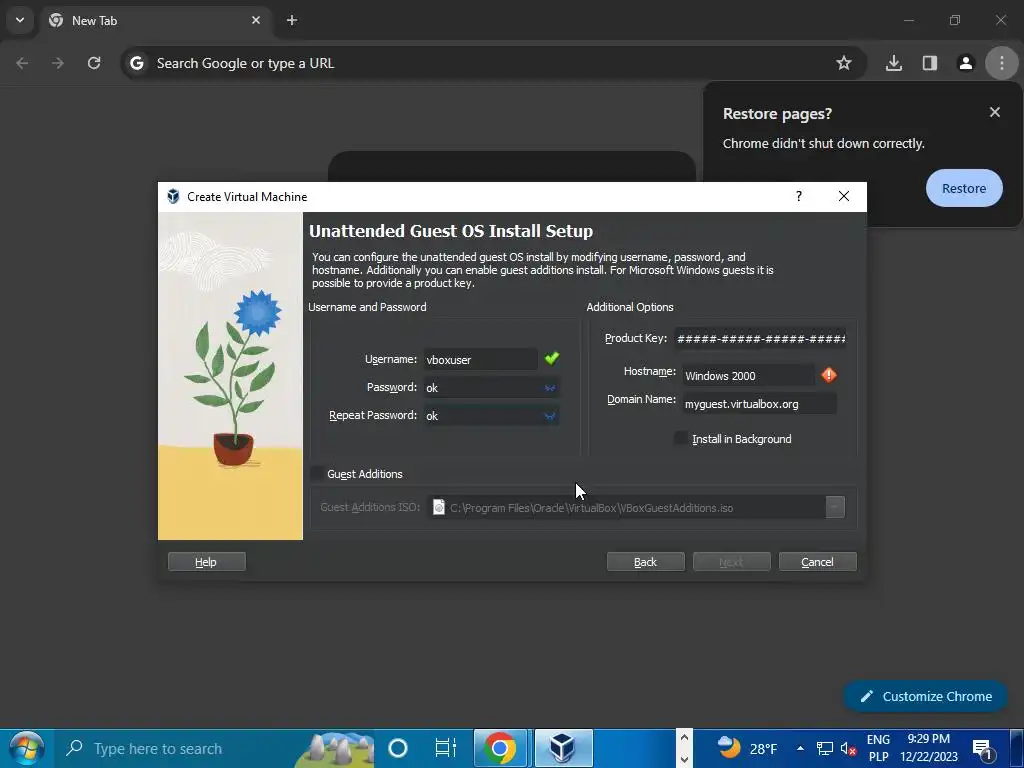Close the New Tab tab
1024x768 pixels.
coord(256,20)
